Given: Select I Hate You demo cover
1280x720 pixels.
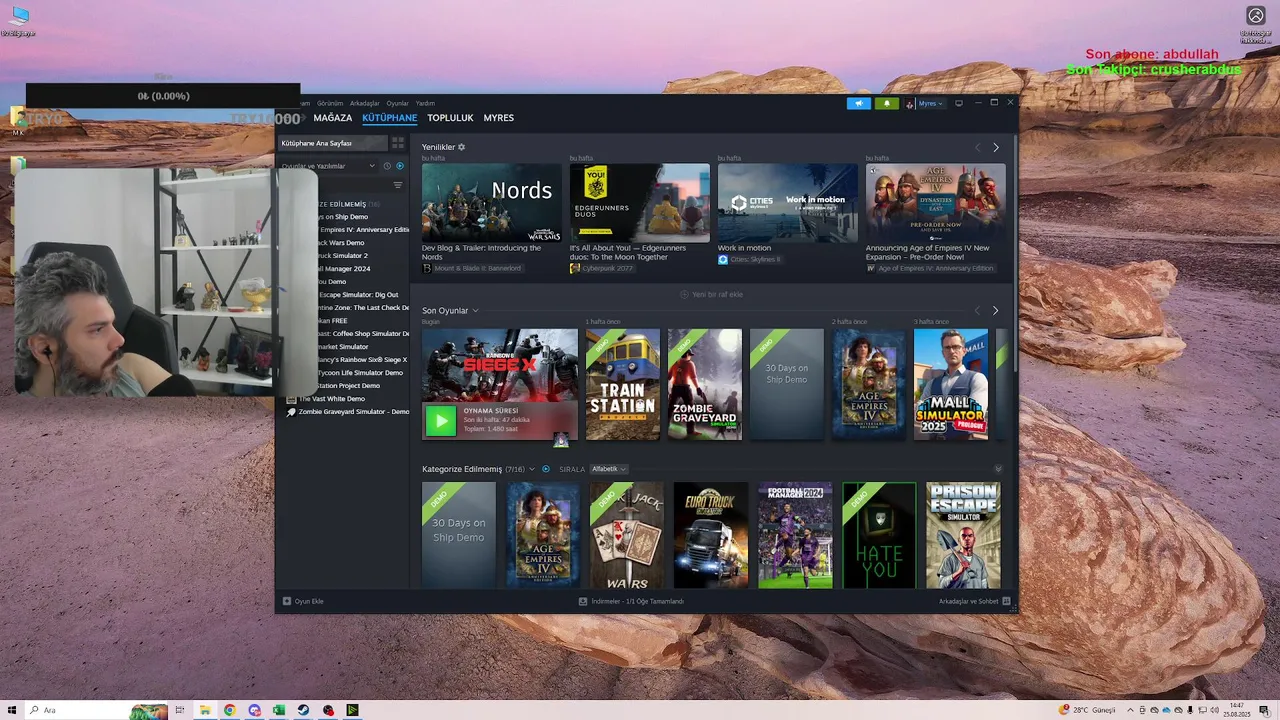Looking at the screenshot, I should tap(879, 535).
